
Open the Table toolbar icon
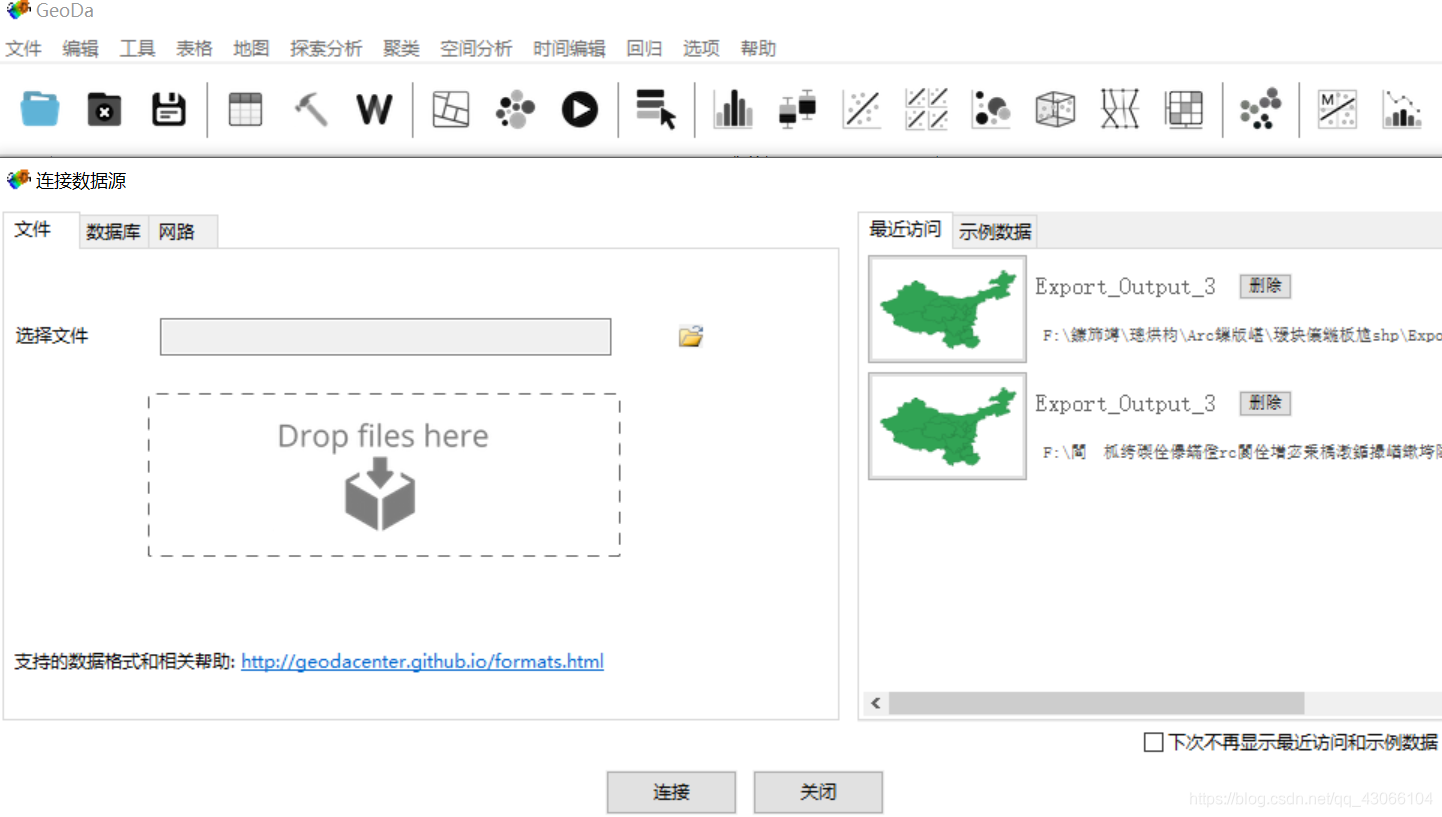pyautogui.click(x=245, y=109)
